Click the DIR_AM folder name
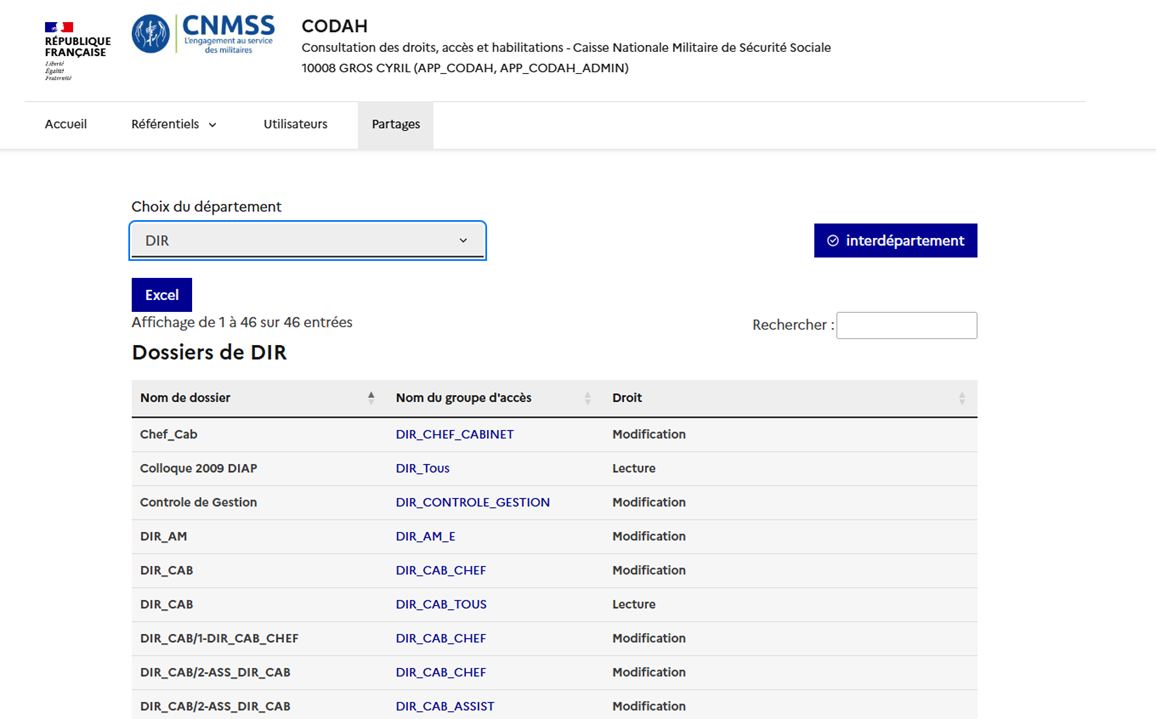 click(x=164, y=536)
